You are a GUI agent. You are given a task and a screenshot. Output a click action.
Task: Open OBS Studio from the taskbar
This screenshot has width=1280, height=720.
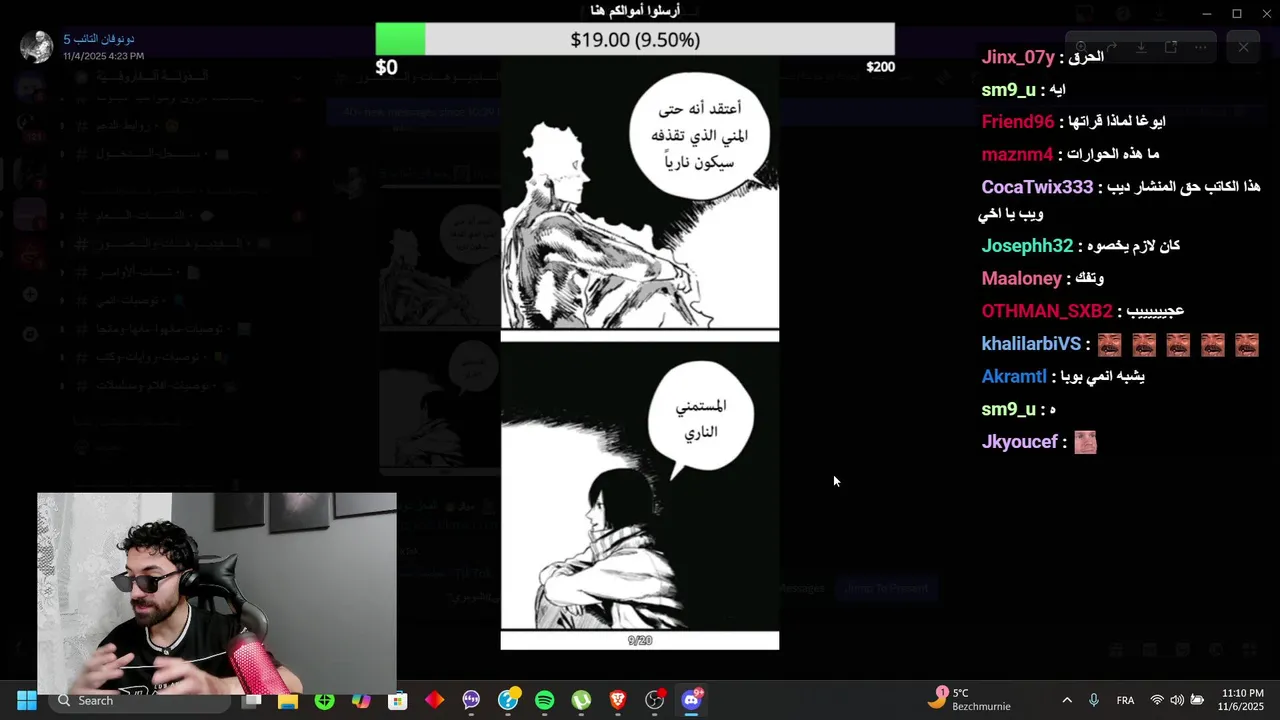click(655, 700)
